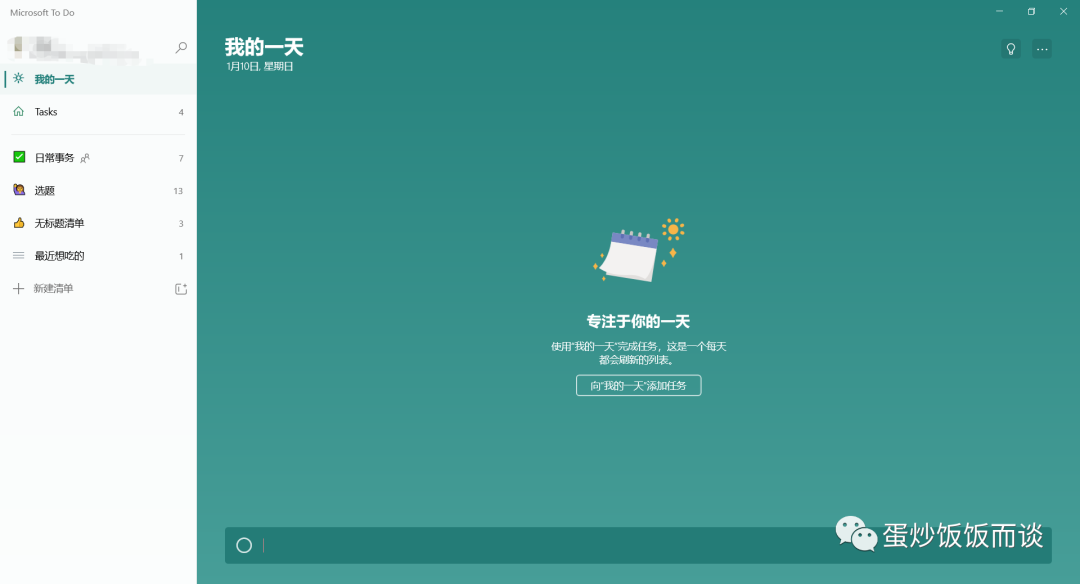
Task: Click the sun icon beside 我的一天
Action: point(18,78)
